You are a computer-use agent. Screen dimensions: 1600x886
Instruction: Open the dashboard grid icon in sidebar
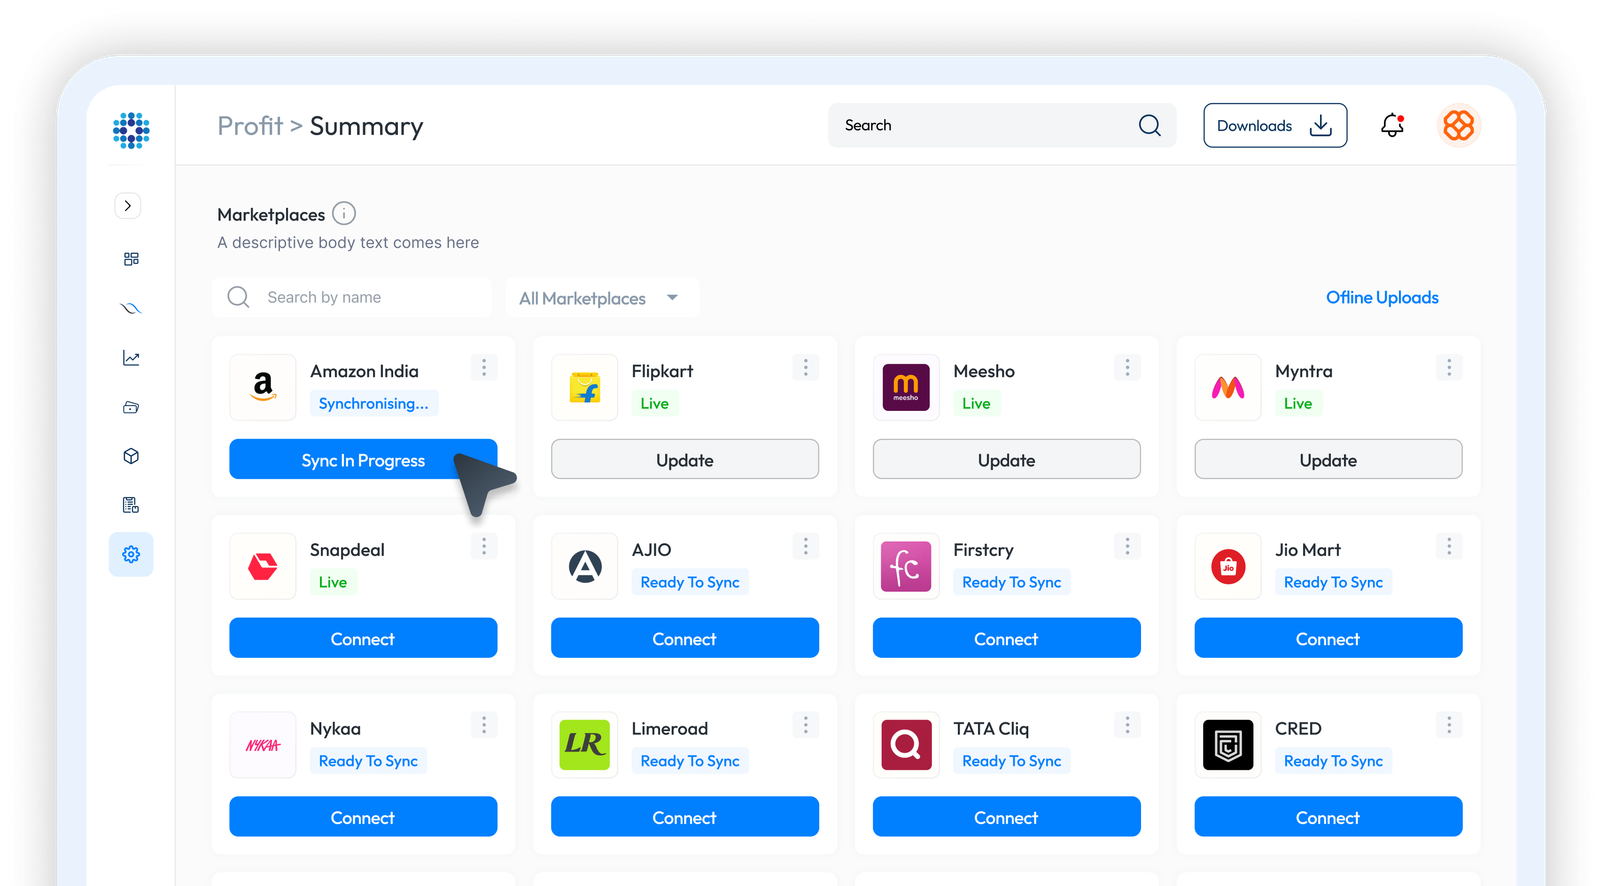tap(131, 259)
